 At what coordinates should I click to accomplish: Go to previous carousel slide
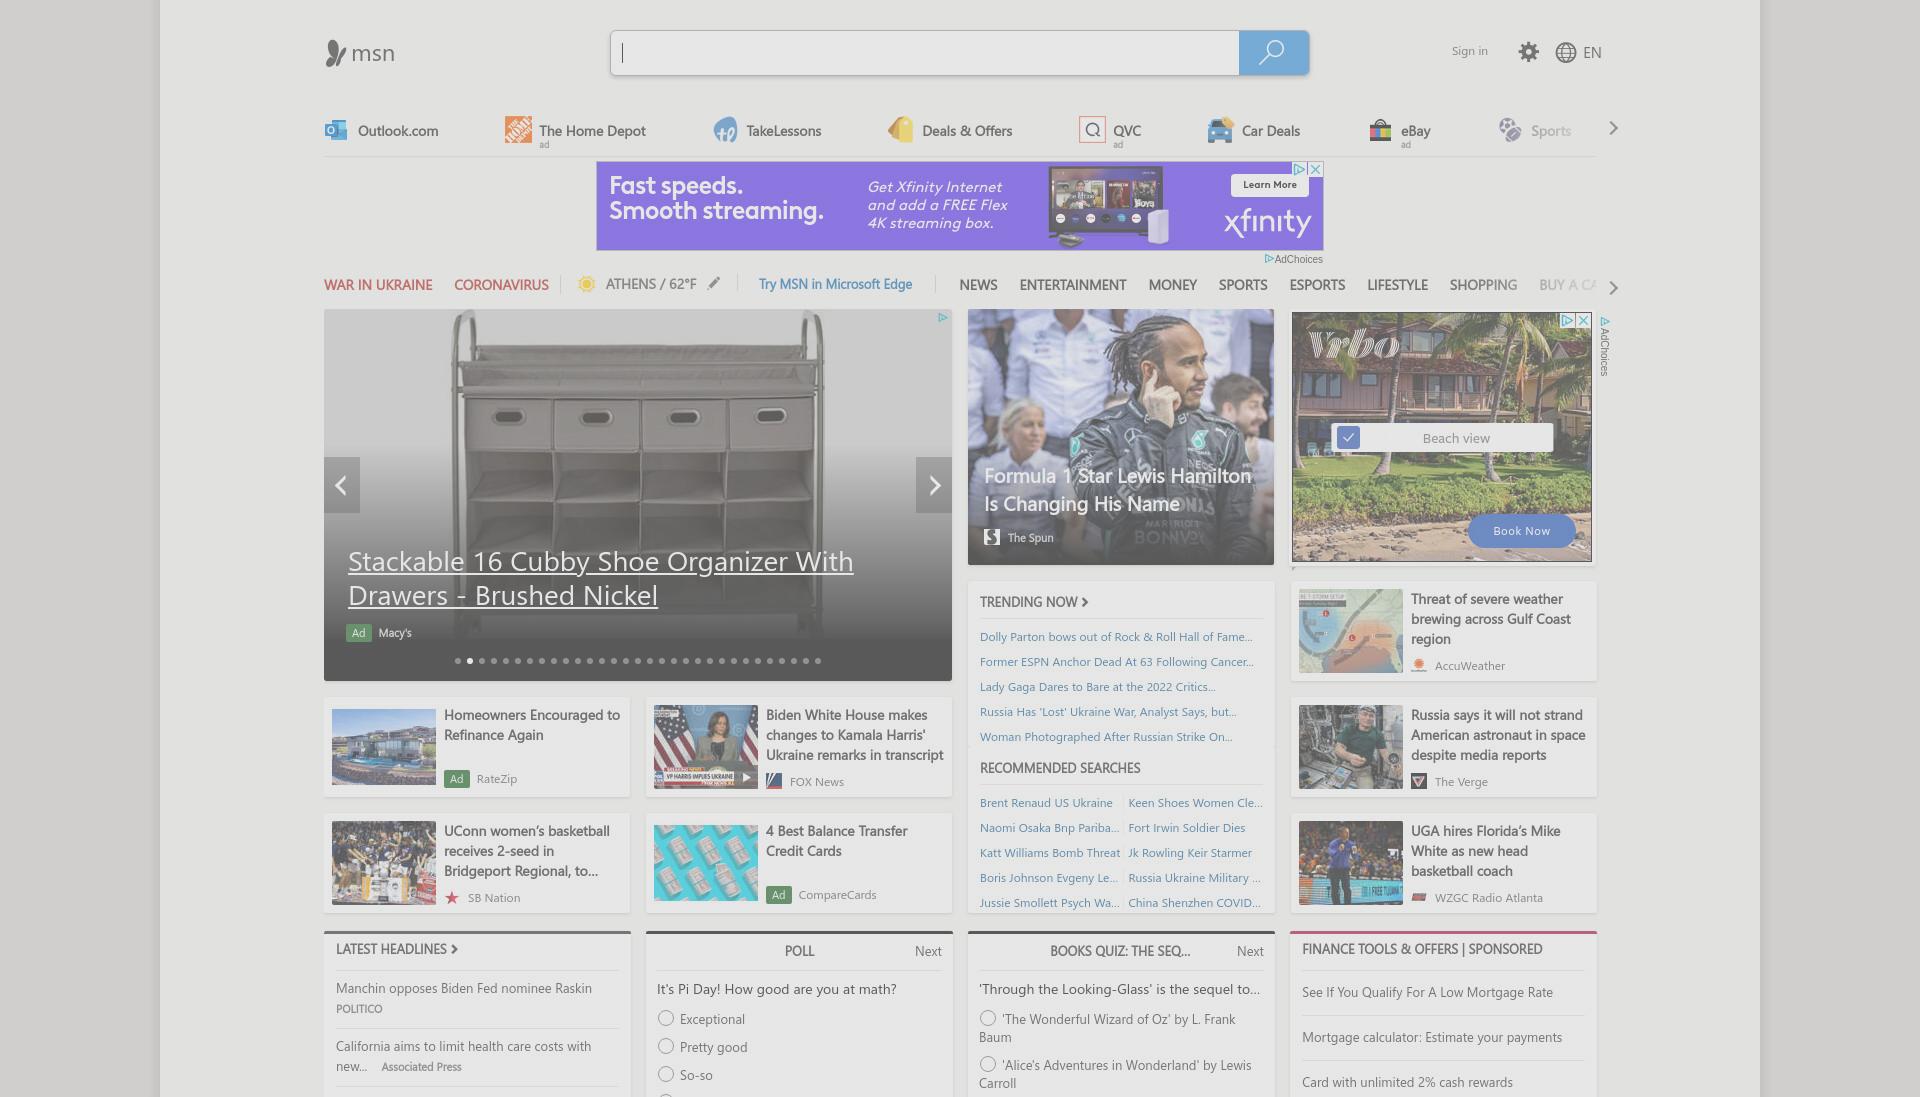click(x=342, y=485)
